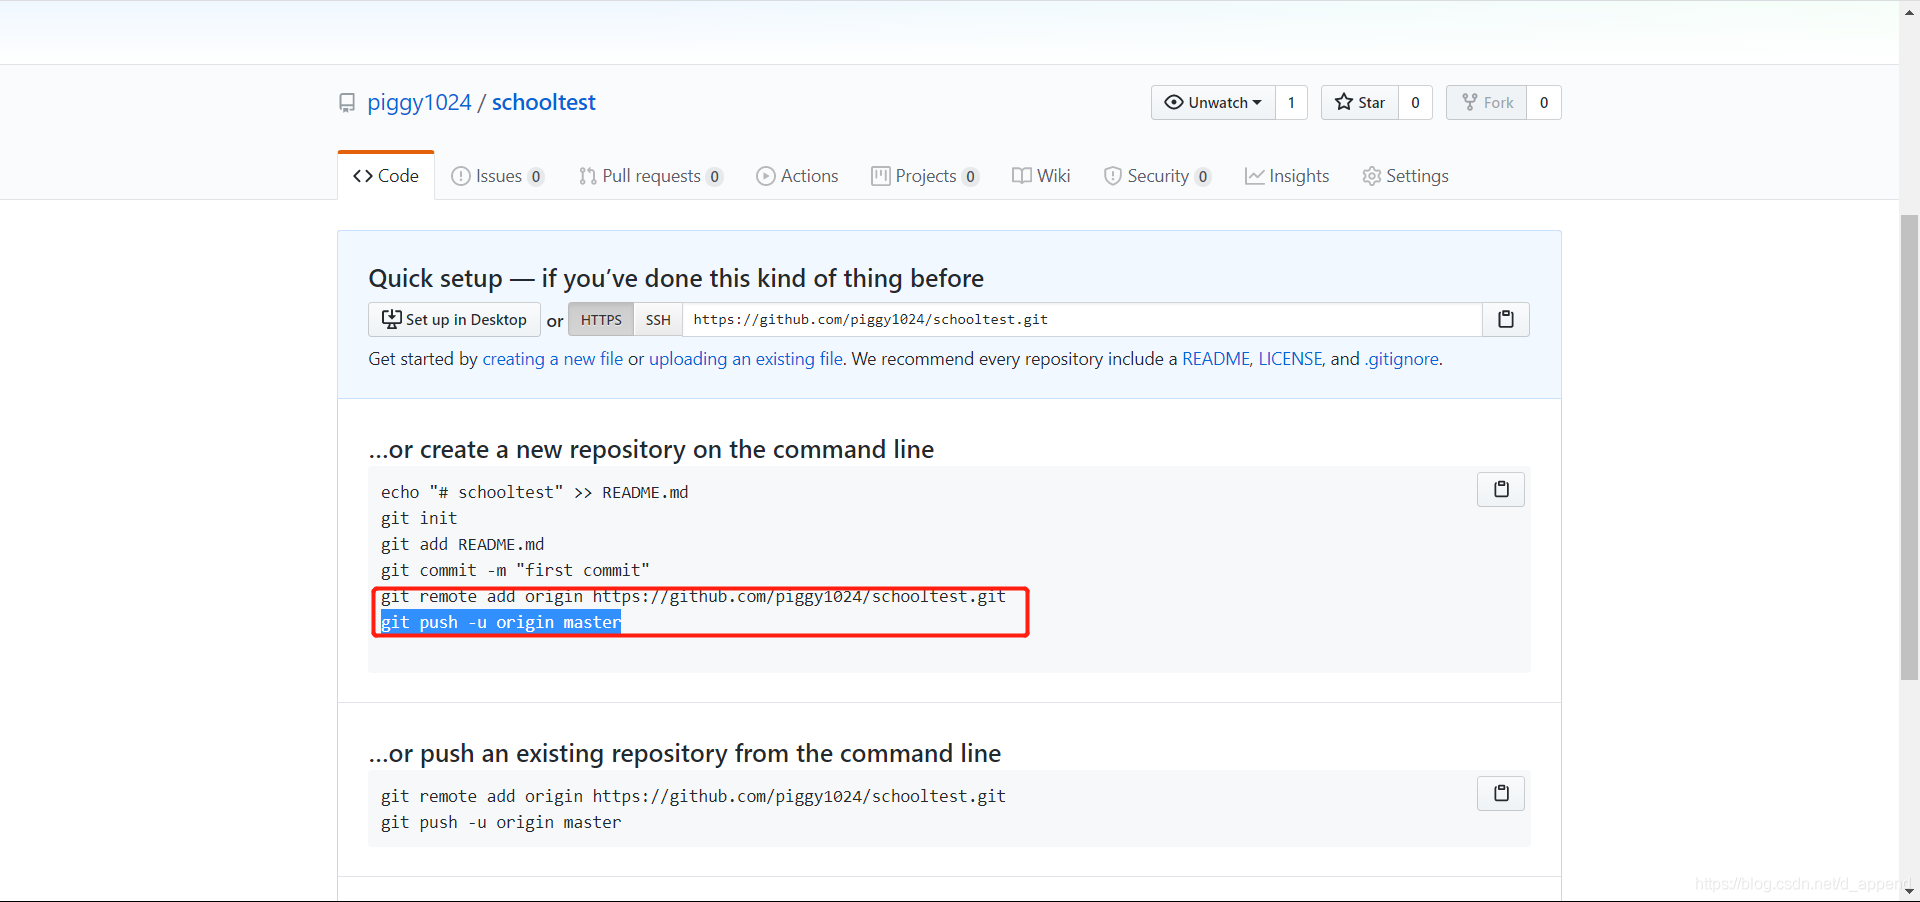The image size is (1920, 902).
Task: Open the Projects tab
Action: click(x=924, y=176)
